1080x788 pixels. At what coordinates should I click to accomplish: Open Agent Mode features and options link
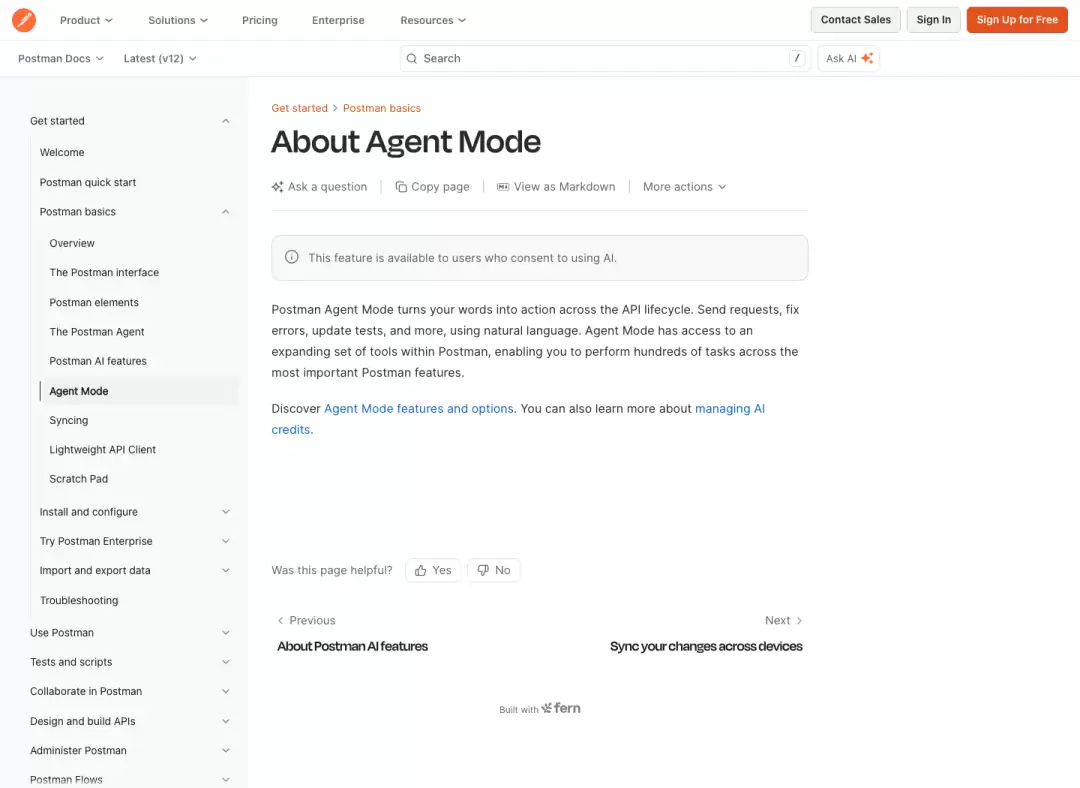point(419,408)
